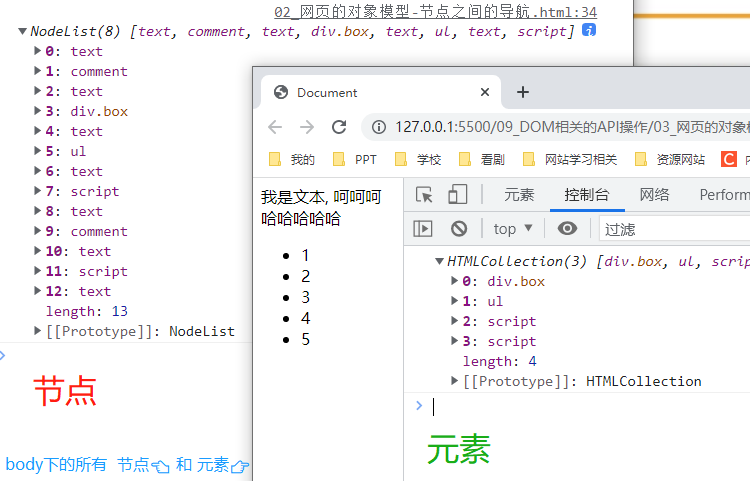The height and width of the screenshot is (481, 750).
Task: Click the 'length: 4' entry
Action: tap(499, 361)
